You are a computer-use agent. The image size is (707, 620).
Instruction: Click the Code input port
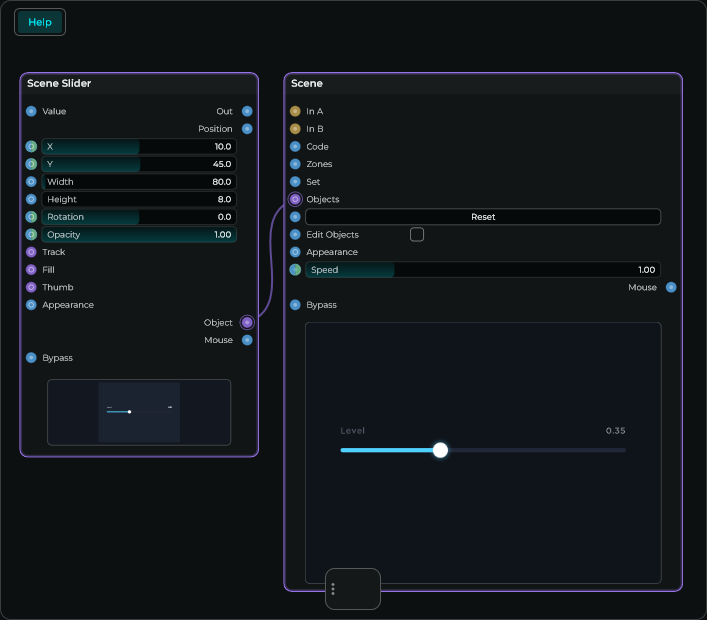(295, 147)
